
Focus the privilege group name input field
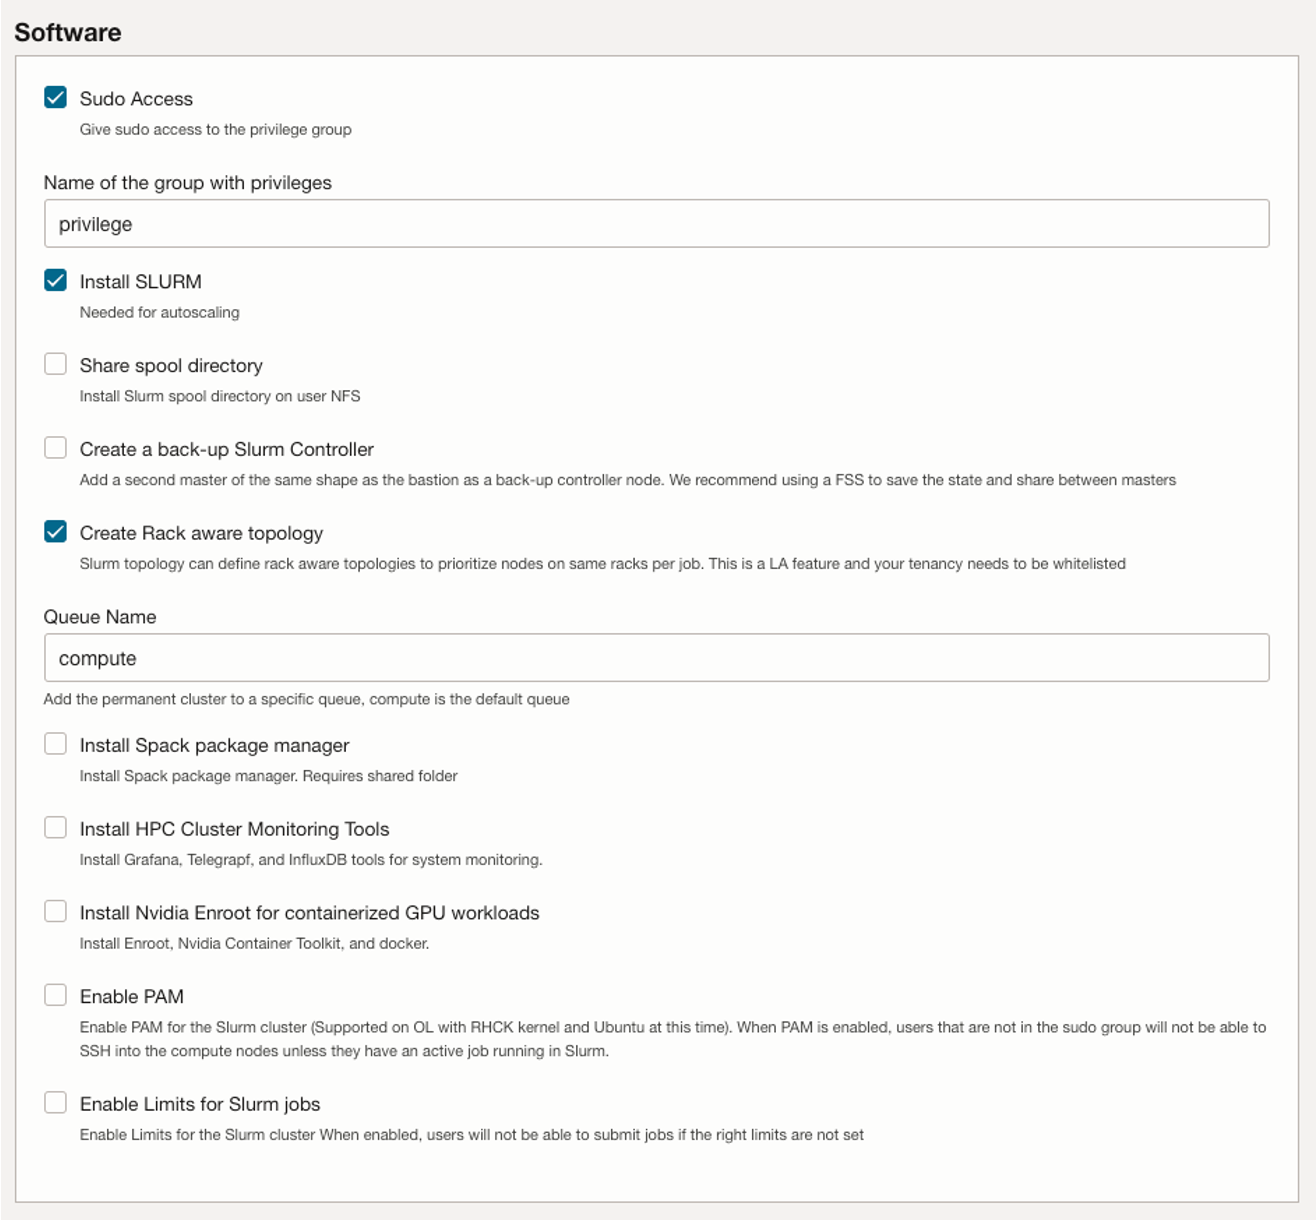(x=656, y=224)
